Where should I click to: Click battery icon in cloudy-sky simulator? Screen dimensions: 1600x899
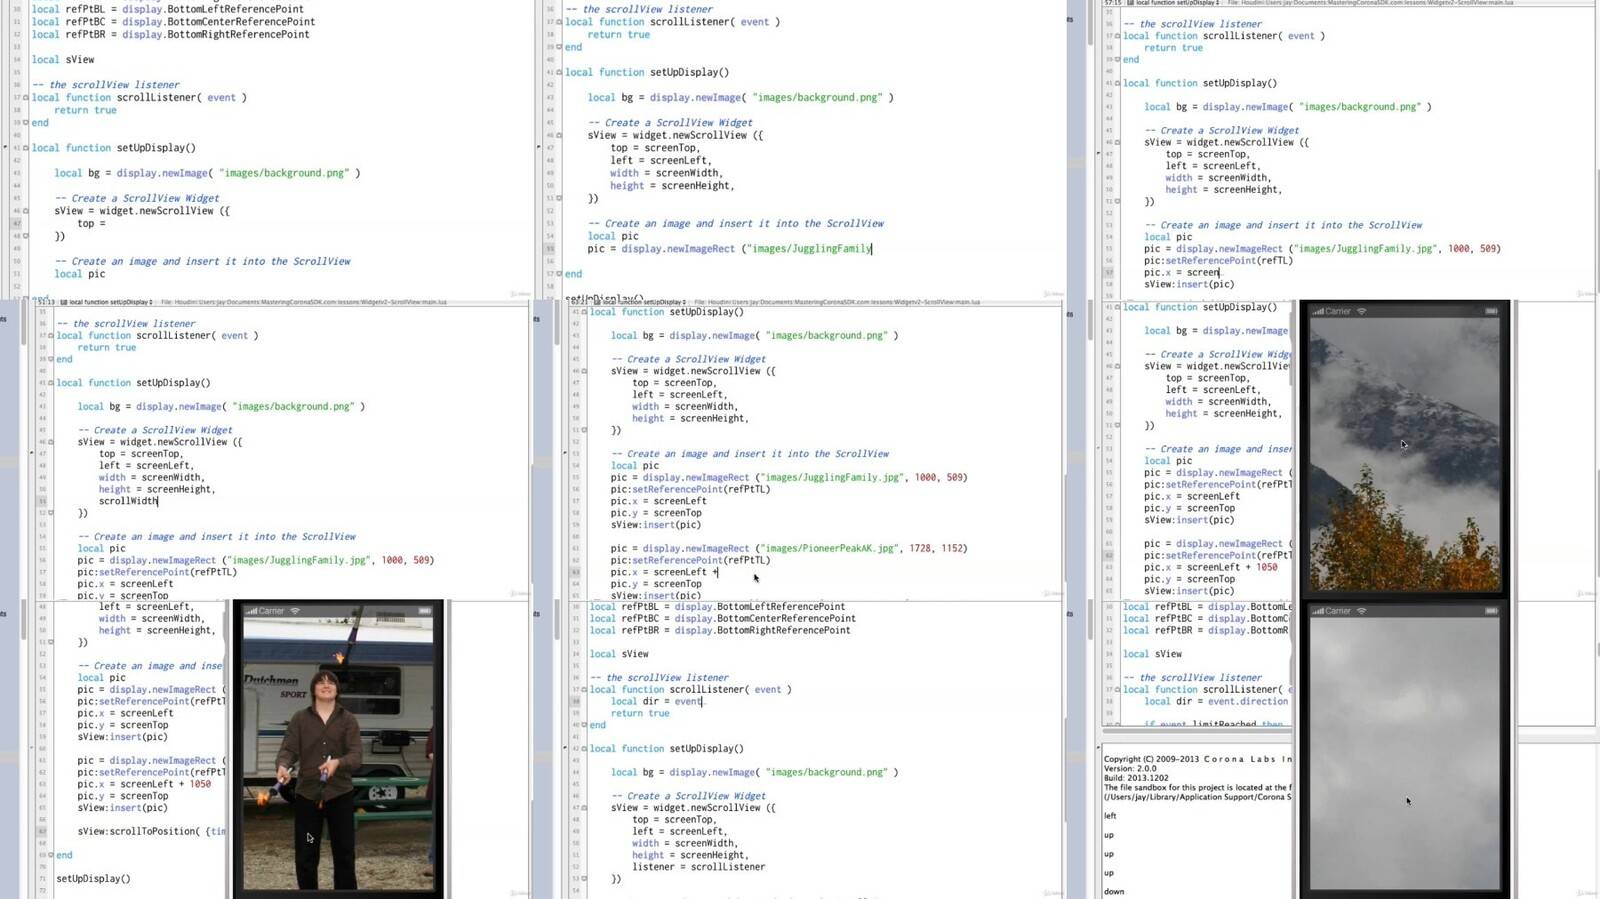(x=1491, y=611)
